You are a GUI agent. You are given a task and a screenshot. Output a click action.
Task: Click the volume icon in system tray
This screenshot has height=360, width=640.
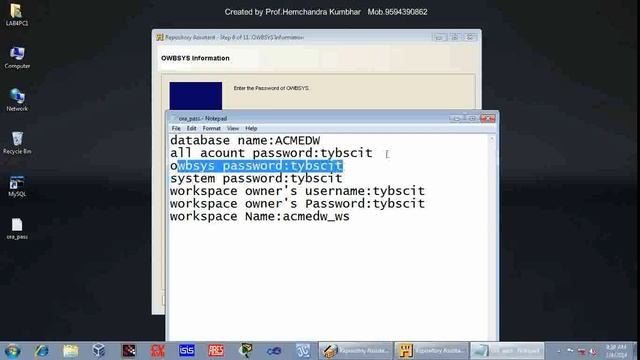coord(593,351)
